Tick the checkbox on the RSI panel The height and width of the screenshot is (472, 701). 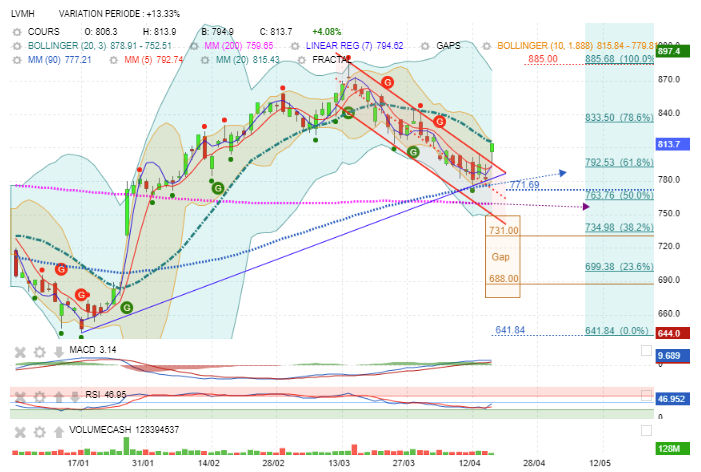click(x=646, y=395)
